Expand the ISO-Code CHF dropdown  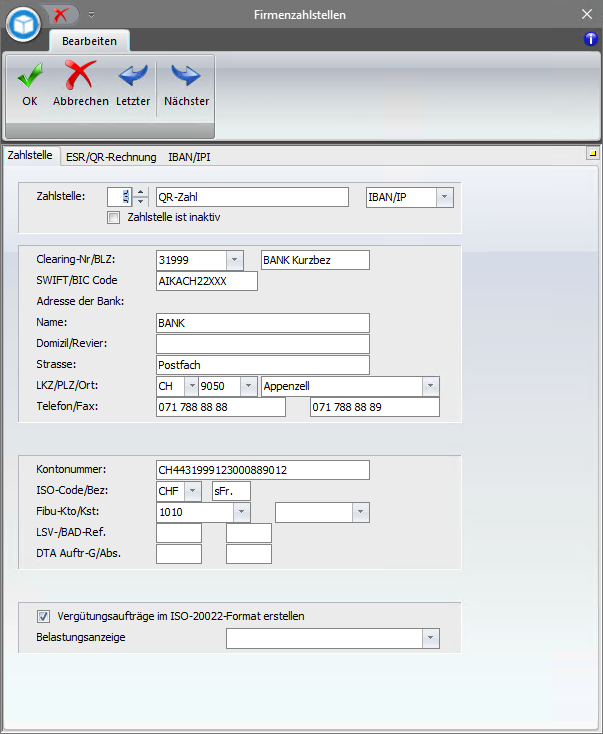click(192, 491)
